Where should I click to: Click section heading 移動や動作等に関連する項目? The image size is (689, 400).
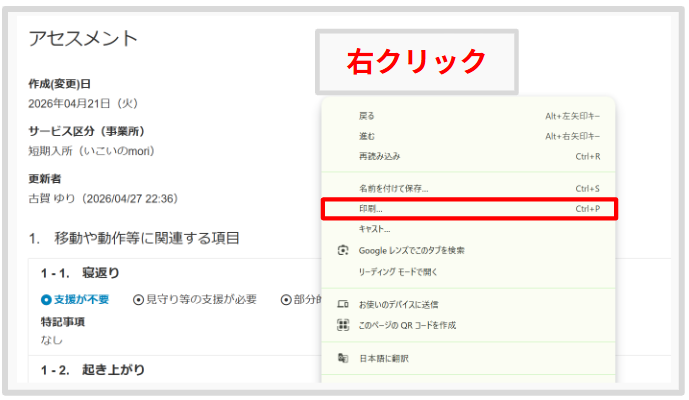147,238
